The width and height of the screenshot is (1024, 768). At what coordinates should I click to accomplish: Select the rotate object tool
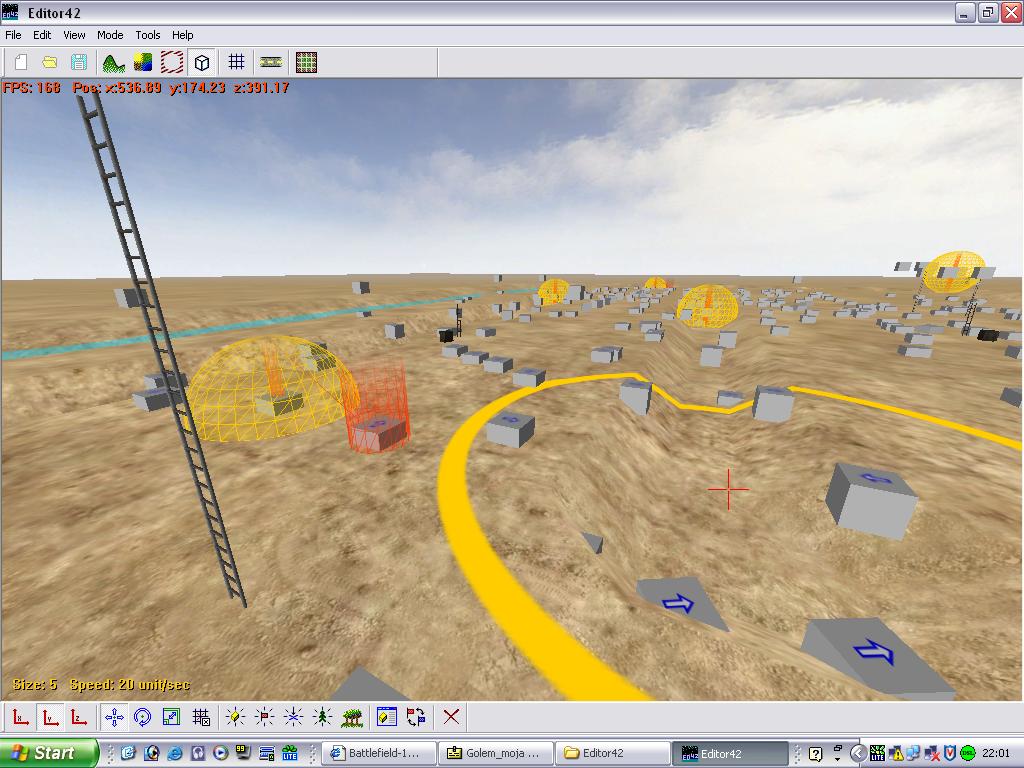coord(142,717)
